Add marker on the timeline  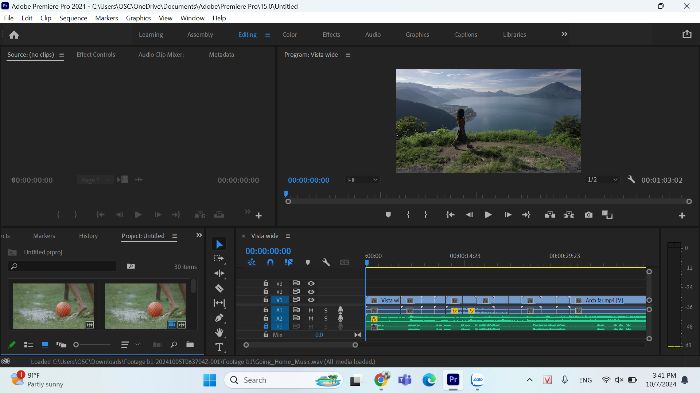[x=308, y=262]
